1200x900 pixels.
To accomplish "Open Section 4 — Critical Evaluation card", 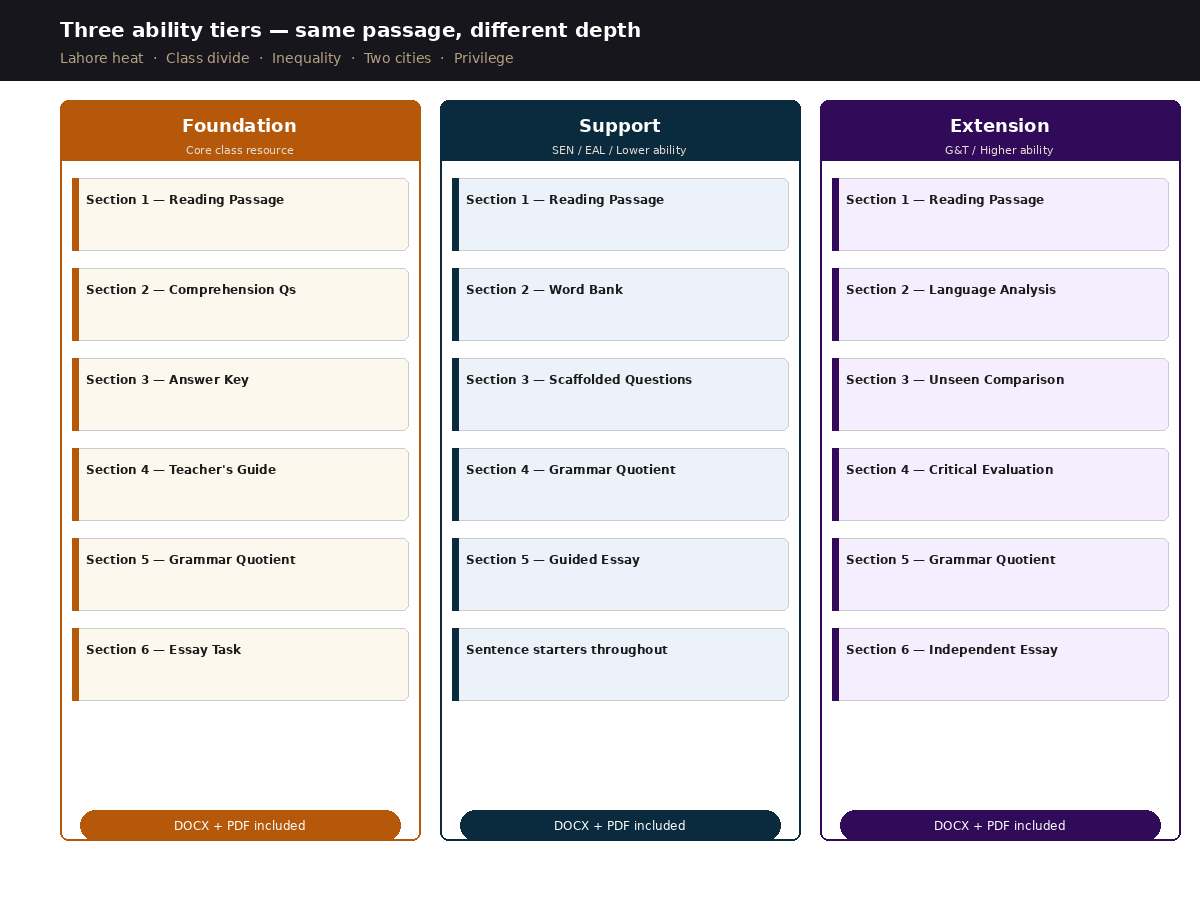I will click(1000, 485).
